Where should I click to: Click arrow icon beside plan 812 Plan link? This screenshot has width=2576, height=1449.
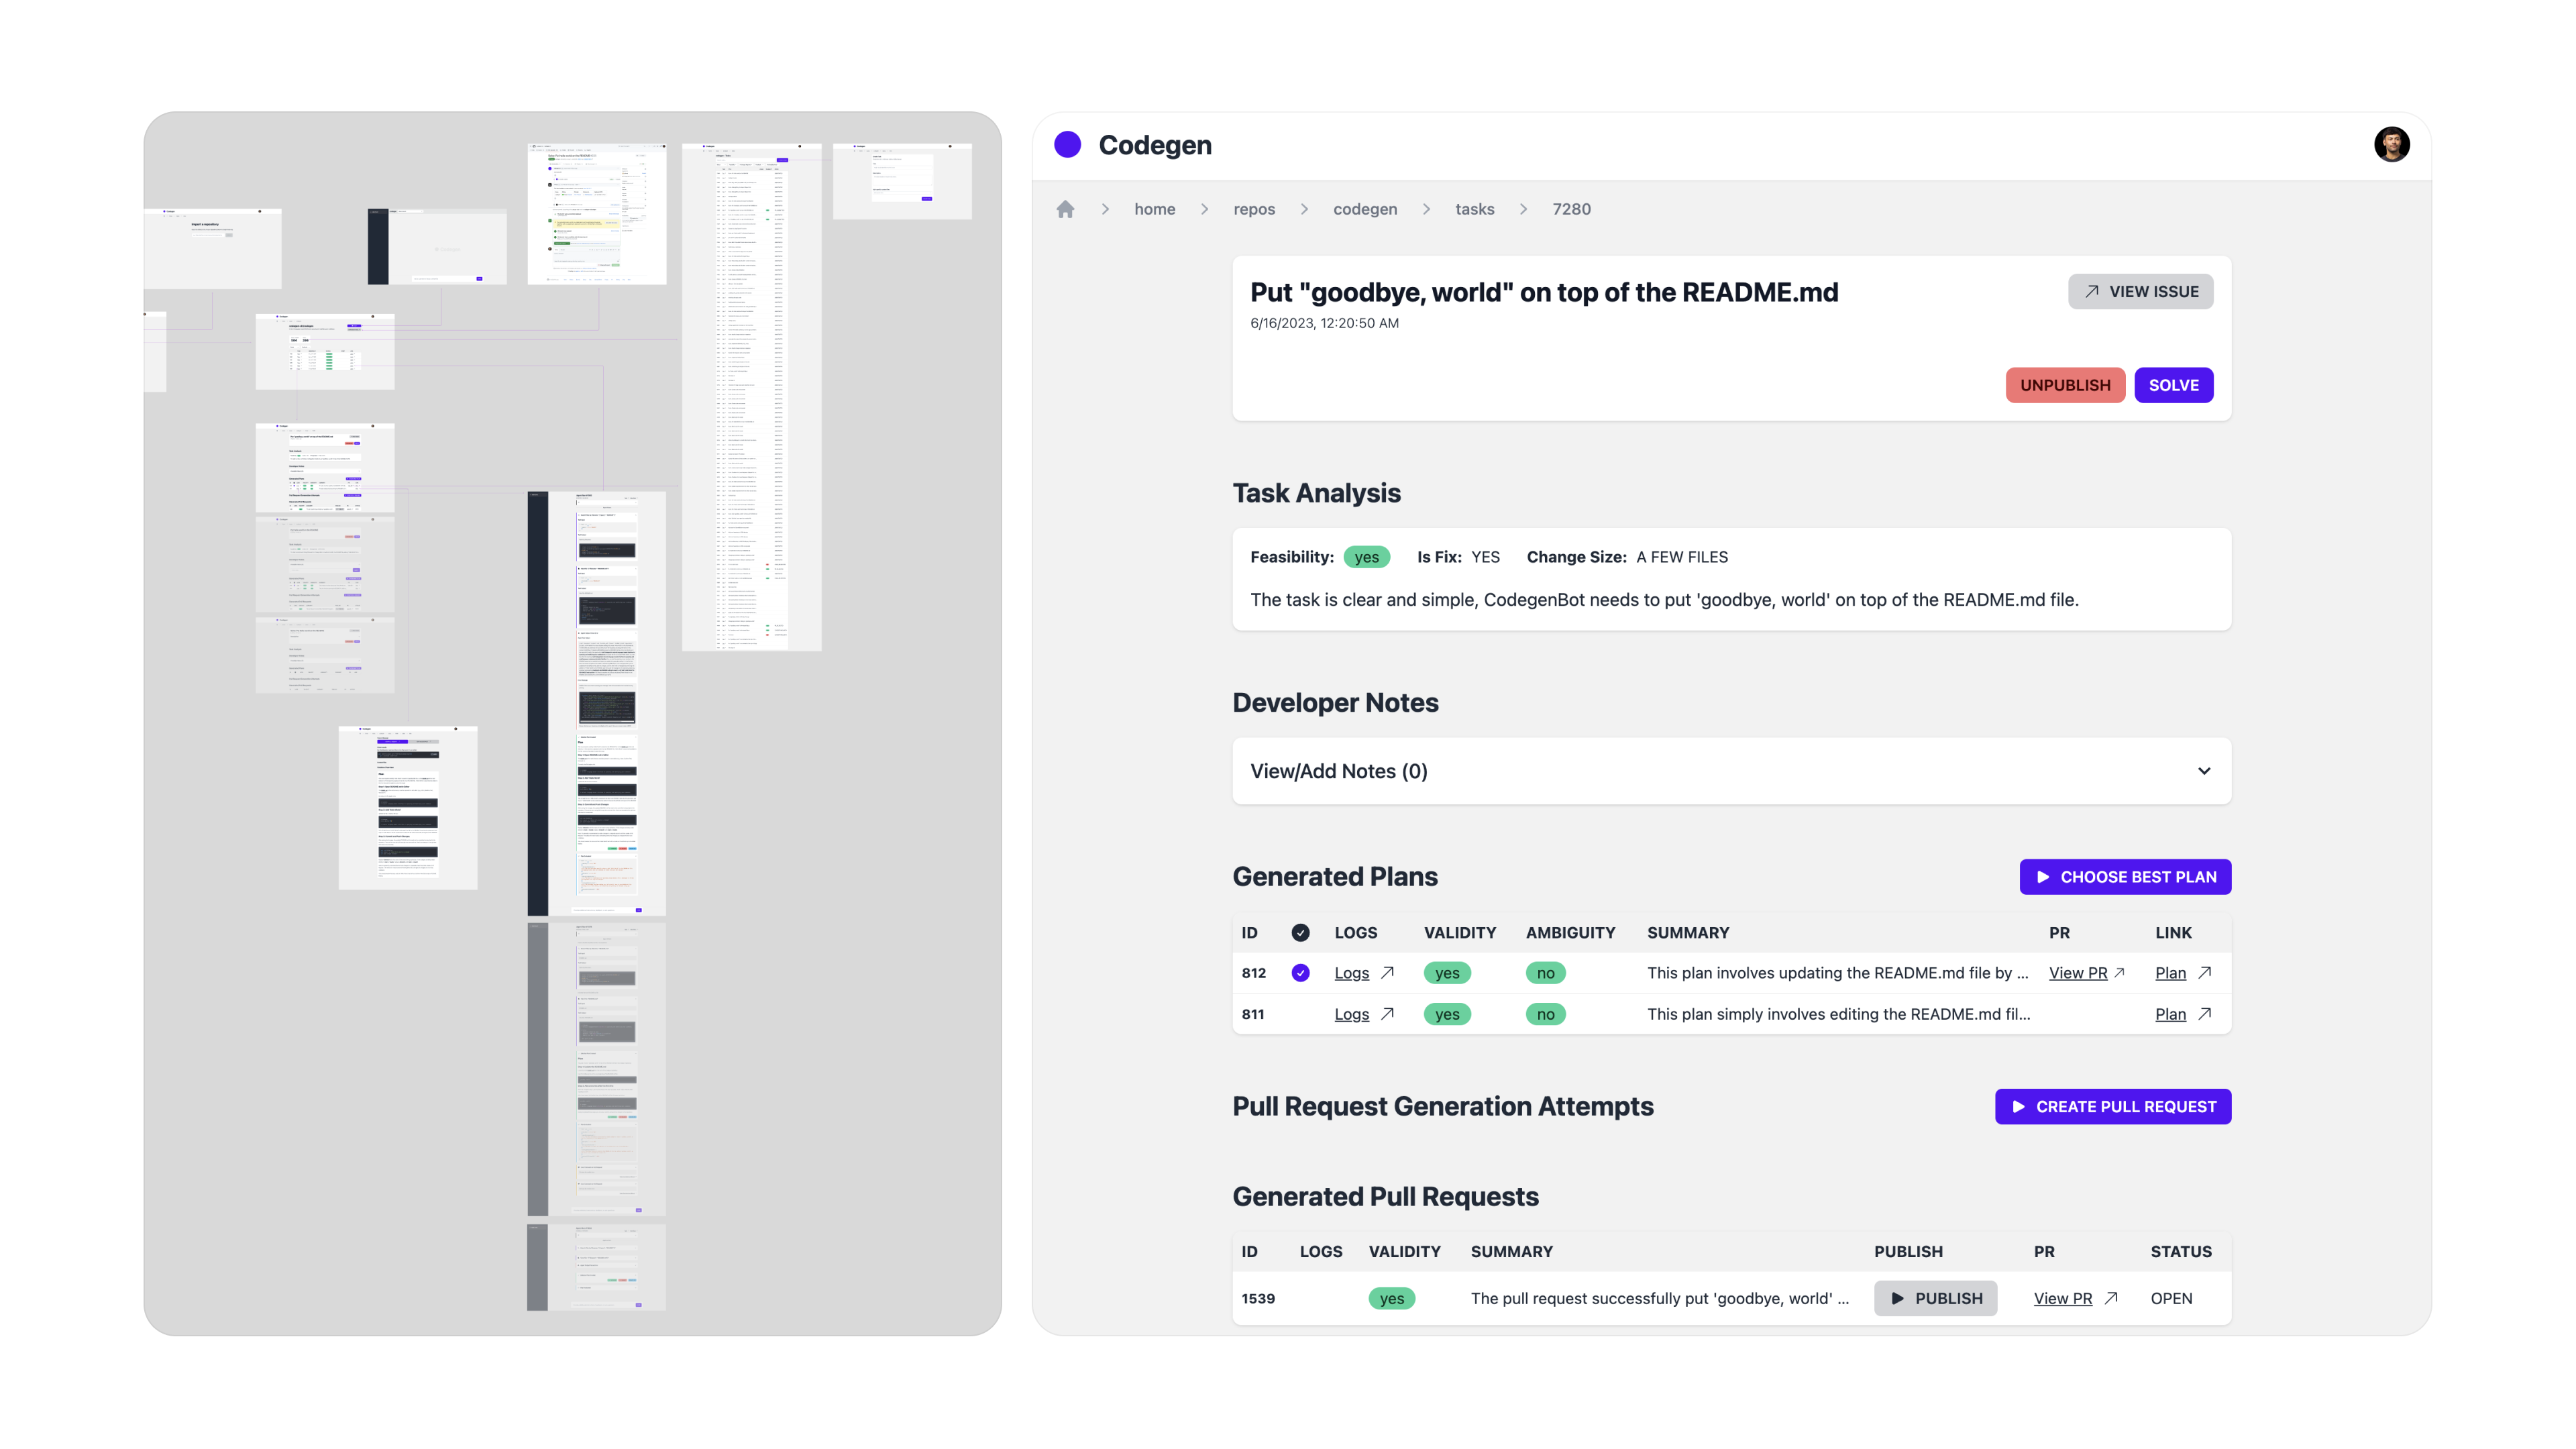(2204, 972)
